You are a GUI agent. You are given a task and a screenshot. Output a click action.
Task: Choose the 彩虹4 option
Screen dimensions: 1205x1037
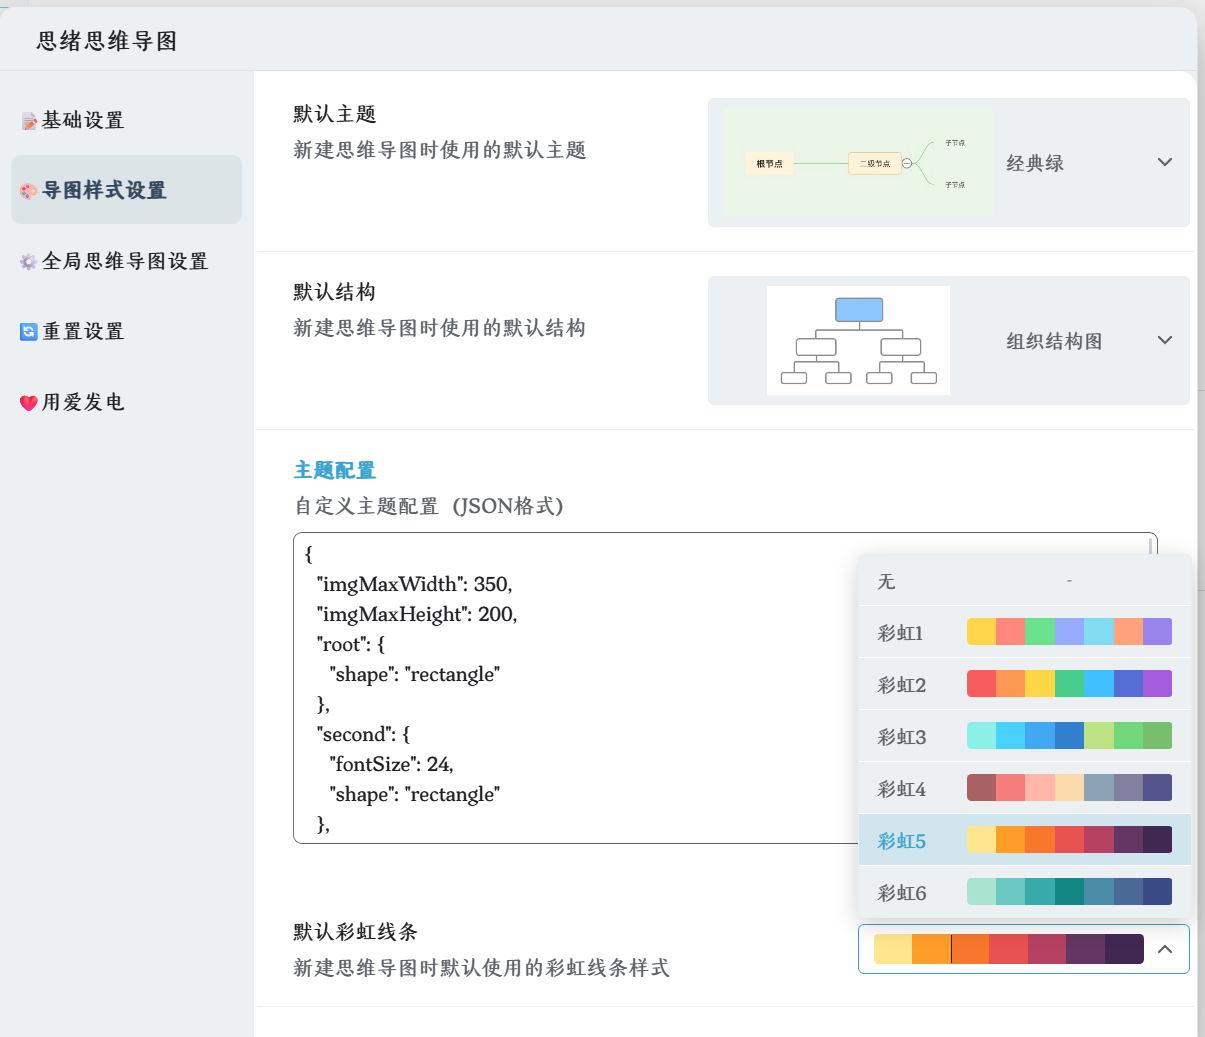(1025, 788)
